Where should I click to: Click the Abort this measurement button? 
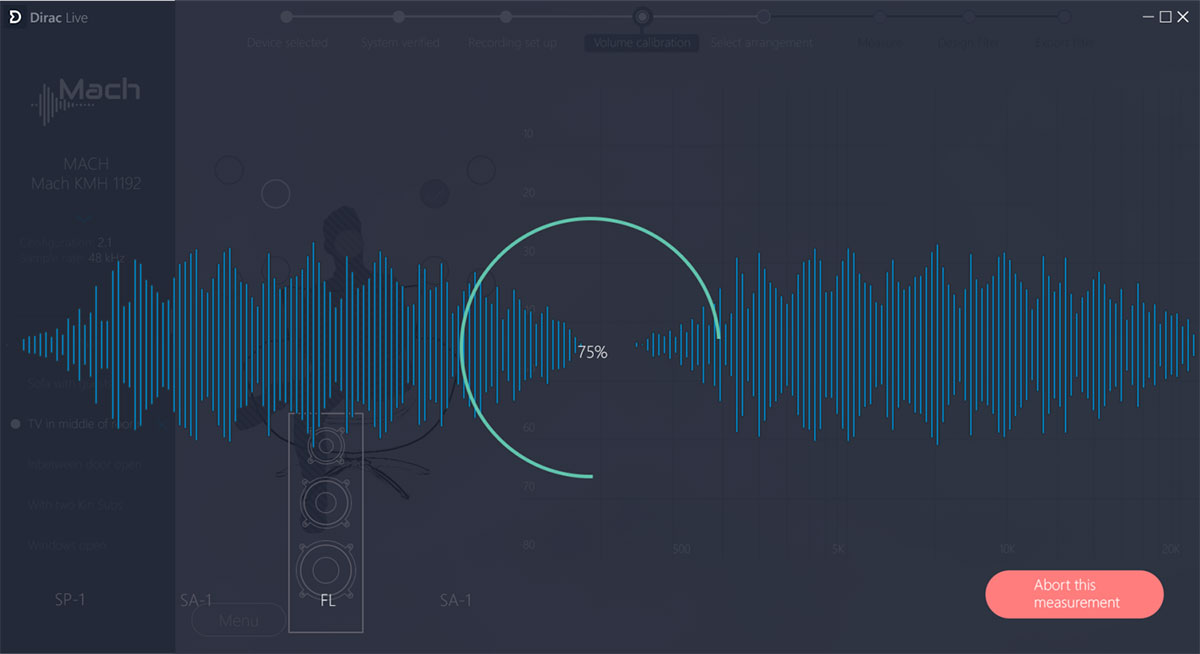(1074, 594)
